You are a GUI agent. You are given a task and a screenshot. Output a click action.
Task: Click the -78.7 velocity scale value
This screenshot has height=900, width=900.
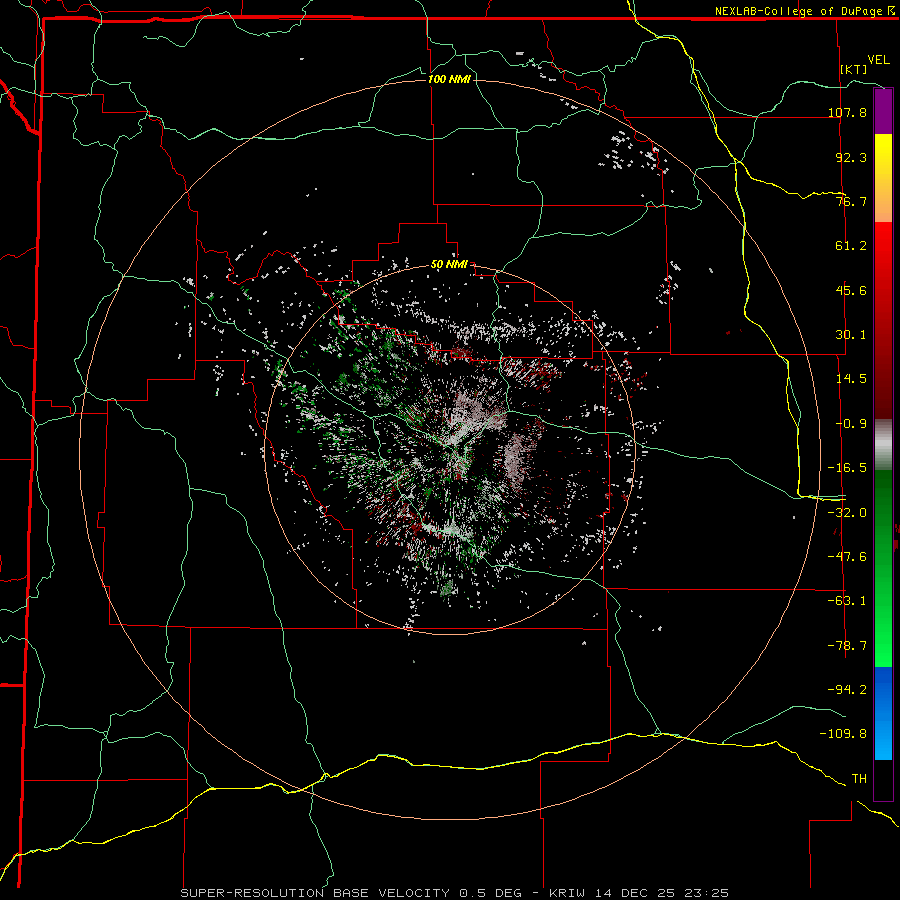[847, 646]
